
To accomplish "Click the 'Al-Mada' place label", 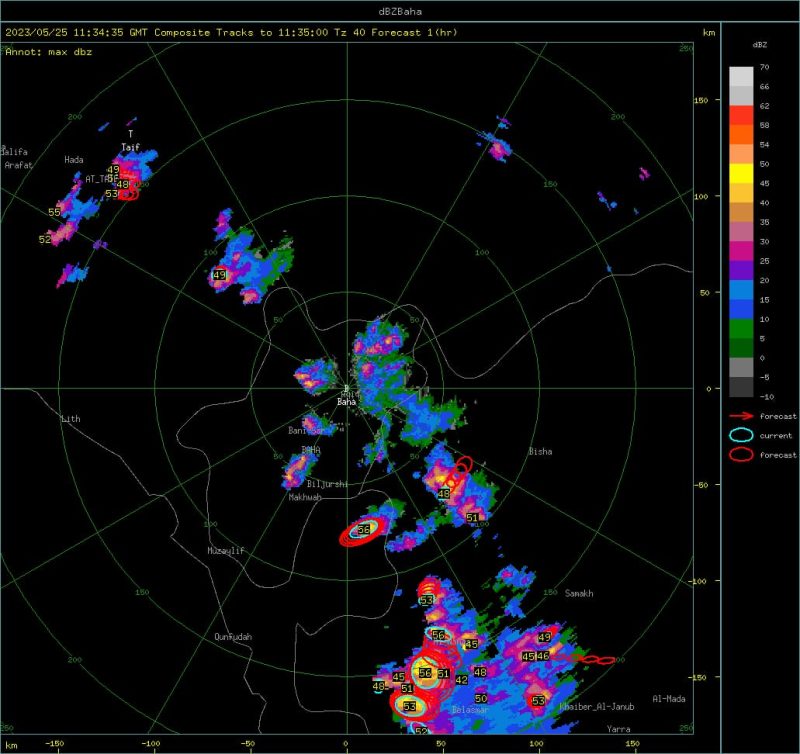I will point(669,699).
